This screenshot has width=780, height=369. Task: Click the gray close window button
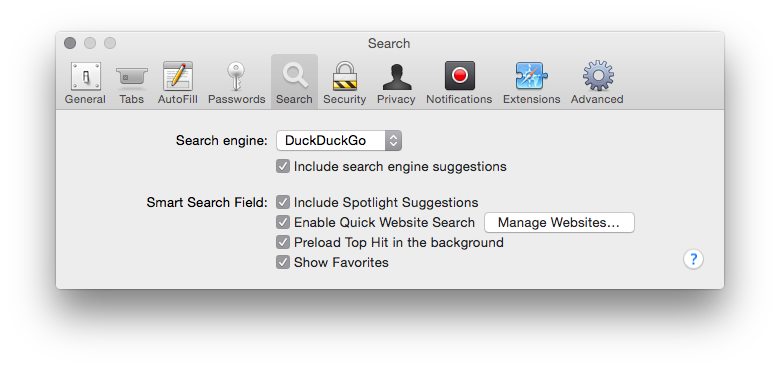pos(70,43)
